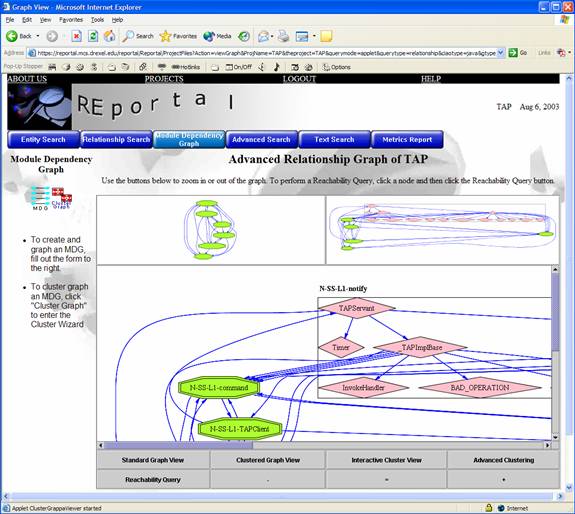The height and width of the screenshot is (514, 575).
Task: Click the Print icon in toolbar
Action: pos(283,36)
